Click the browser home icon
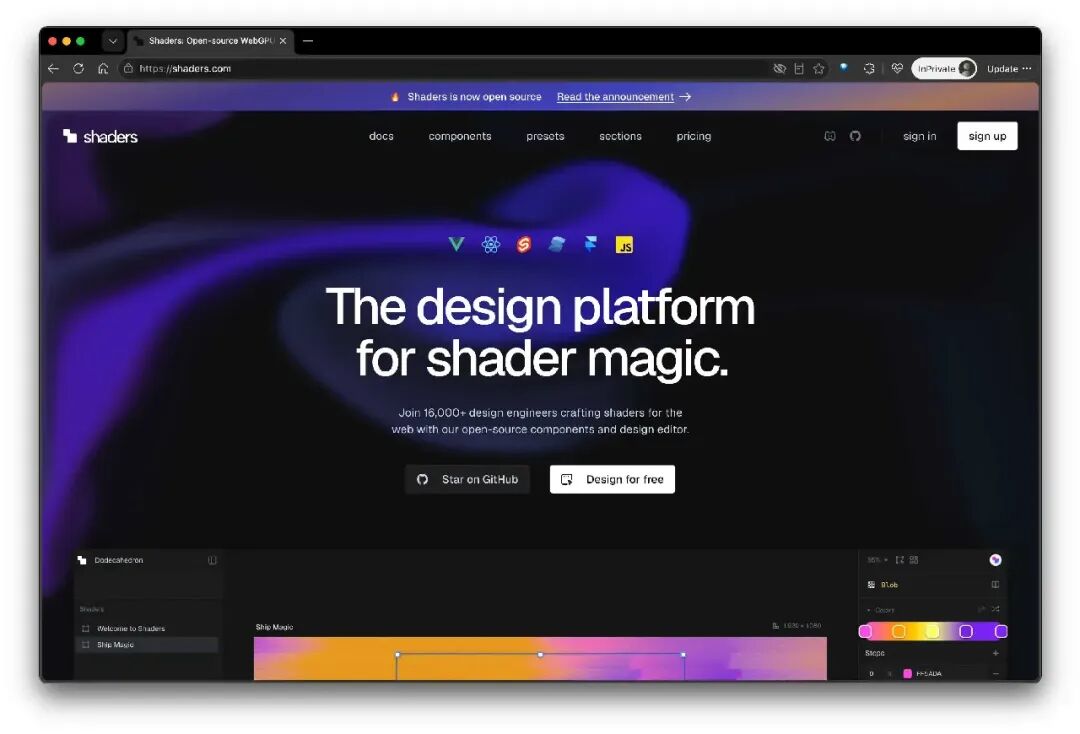1080x734 pixels. (103, 69)
